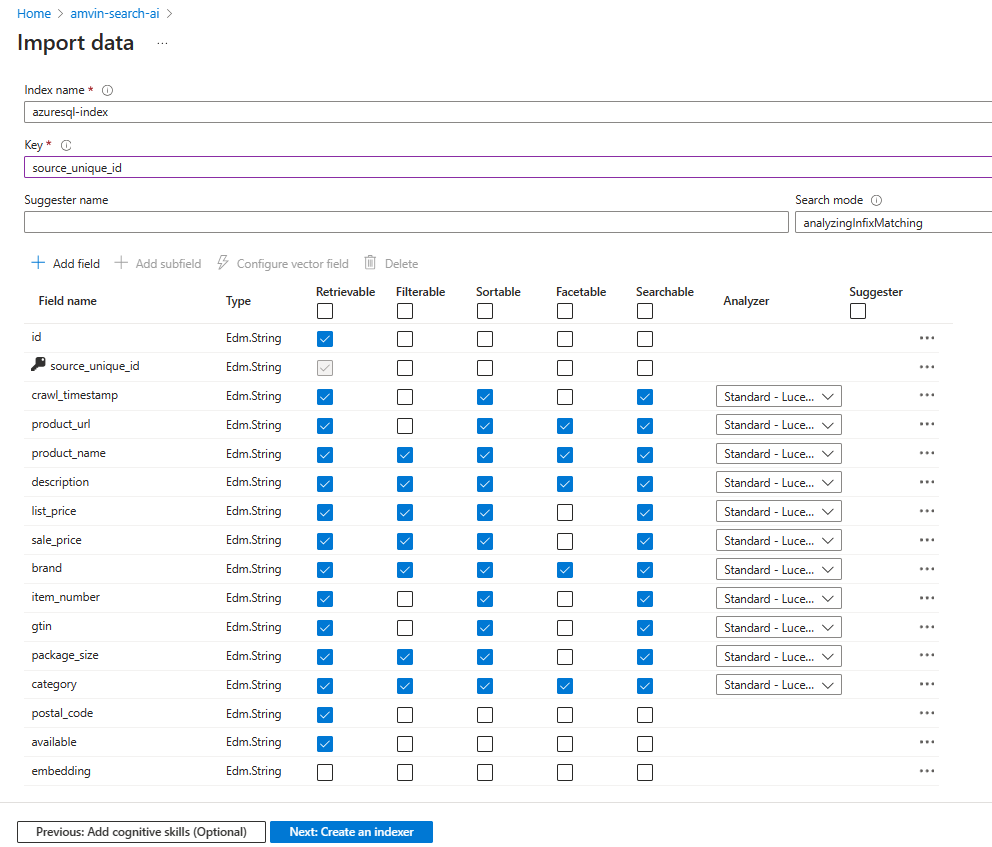Screen dimensions: 992x847
Task: Open the Search mode analyzingInfixMatching dropdown
Action: tap(893, 223)
